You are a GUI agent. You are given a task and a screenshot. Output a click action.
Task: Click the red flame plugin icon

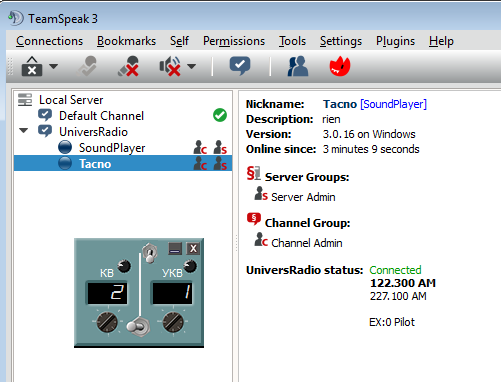pyautogui.click(x=340, y=66)
